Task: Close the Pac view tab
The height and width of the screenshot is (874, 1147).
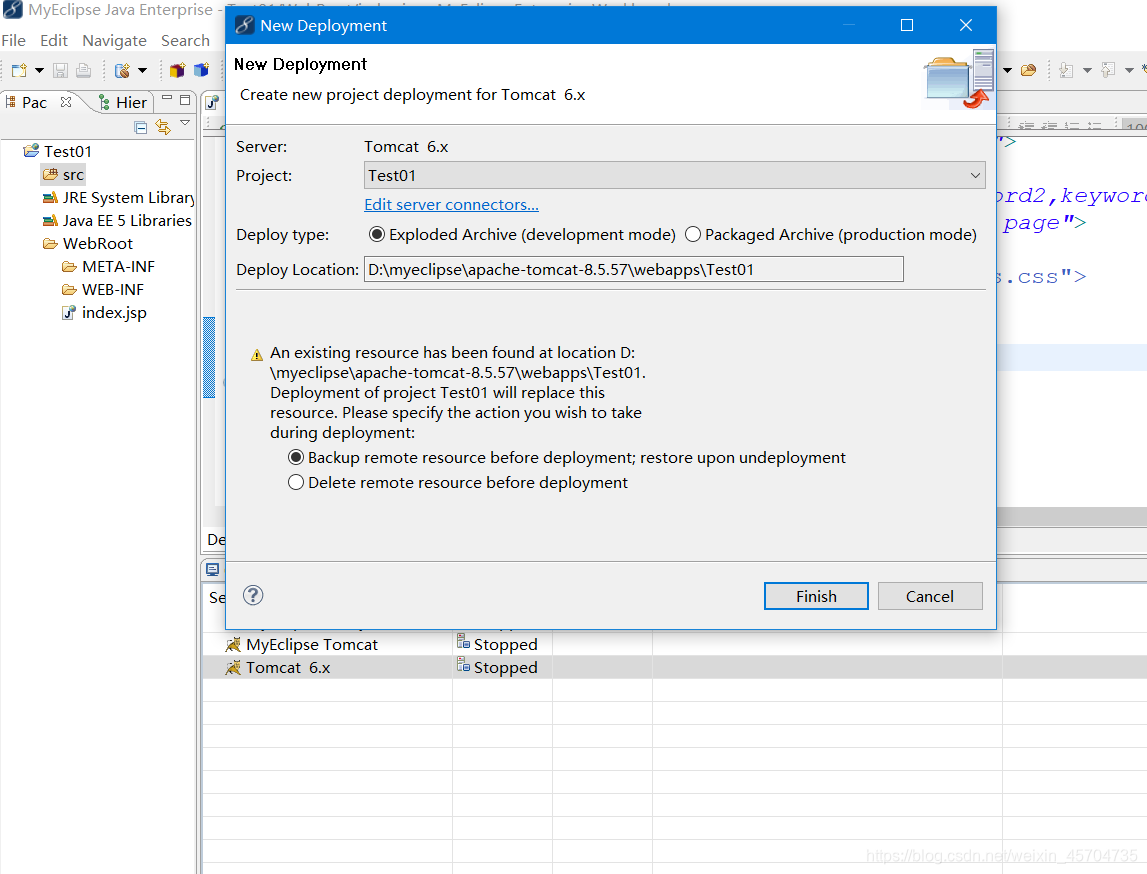Action: pyautogui.click(x=66, y=102)
